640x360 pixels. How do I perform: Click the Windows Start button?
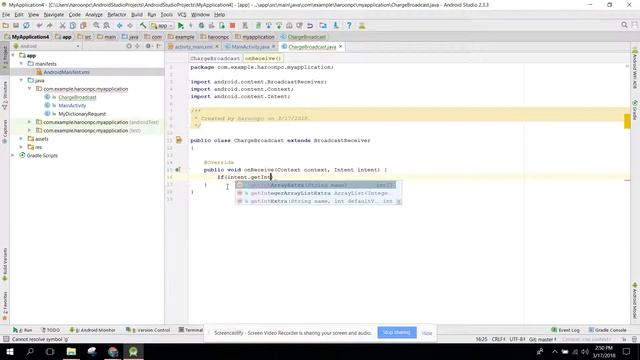click(x=9, y=351)
